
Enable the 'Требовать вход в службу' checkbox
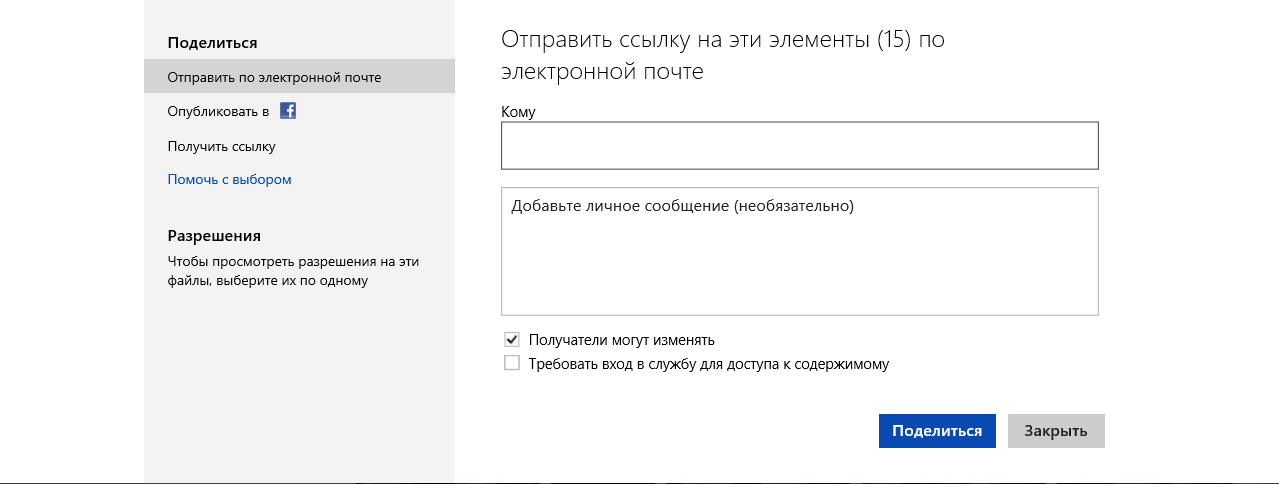512,363
